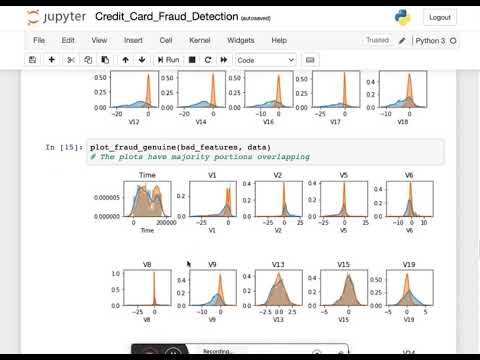Image resolution: width=480 pixels, height=360 pixels.
Task: Click the V8 distribution plot
Action: [147, 288]
